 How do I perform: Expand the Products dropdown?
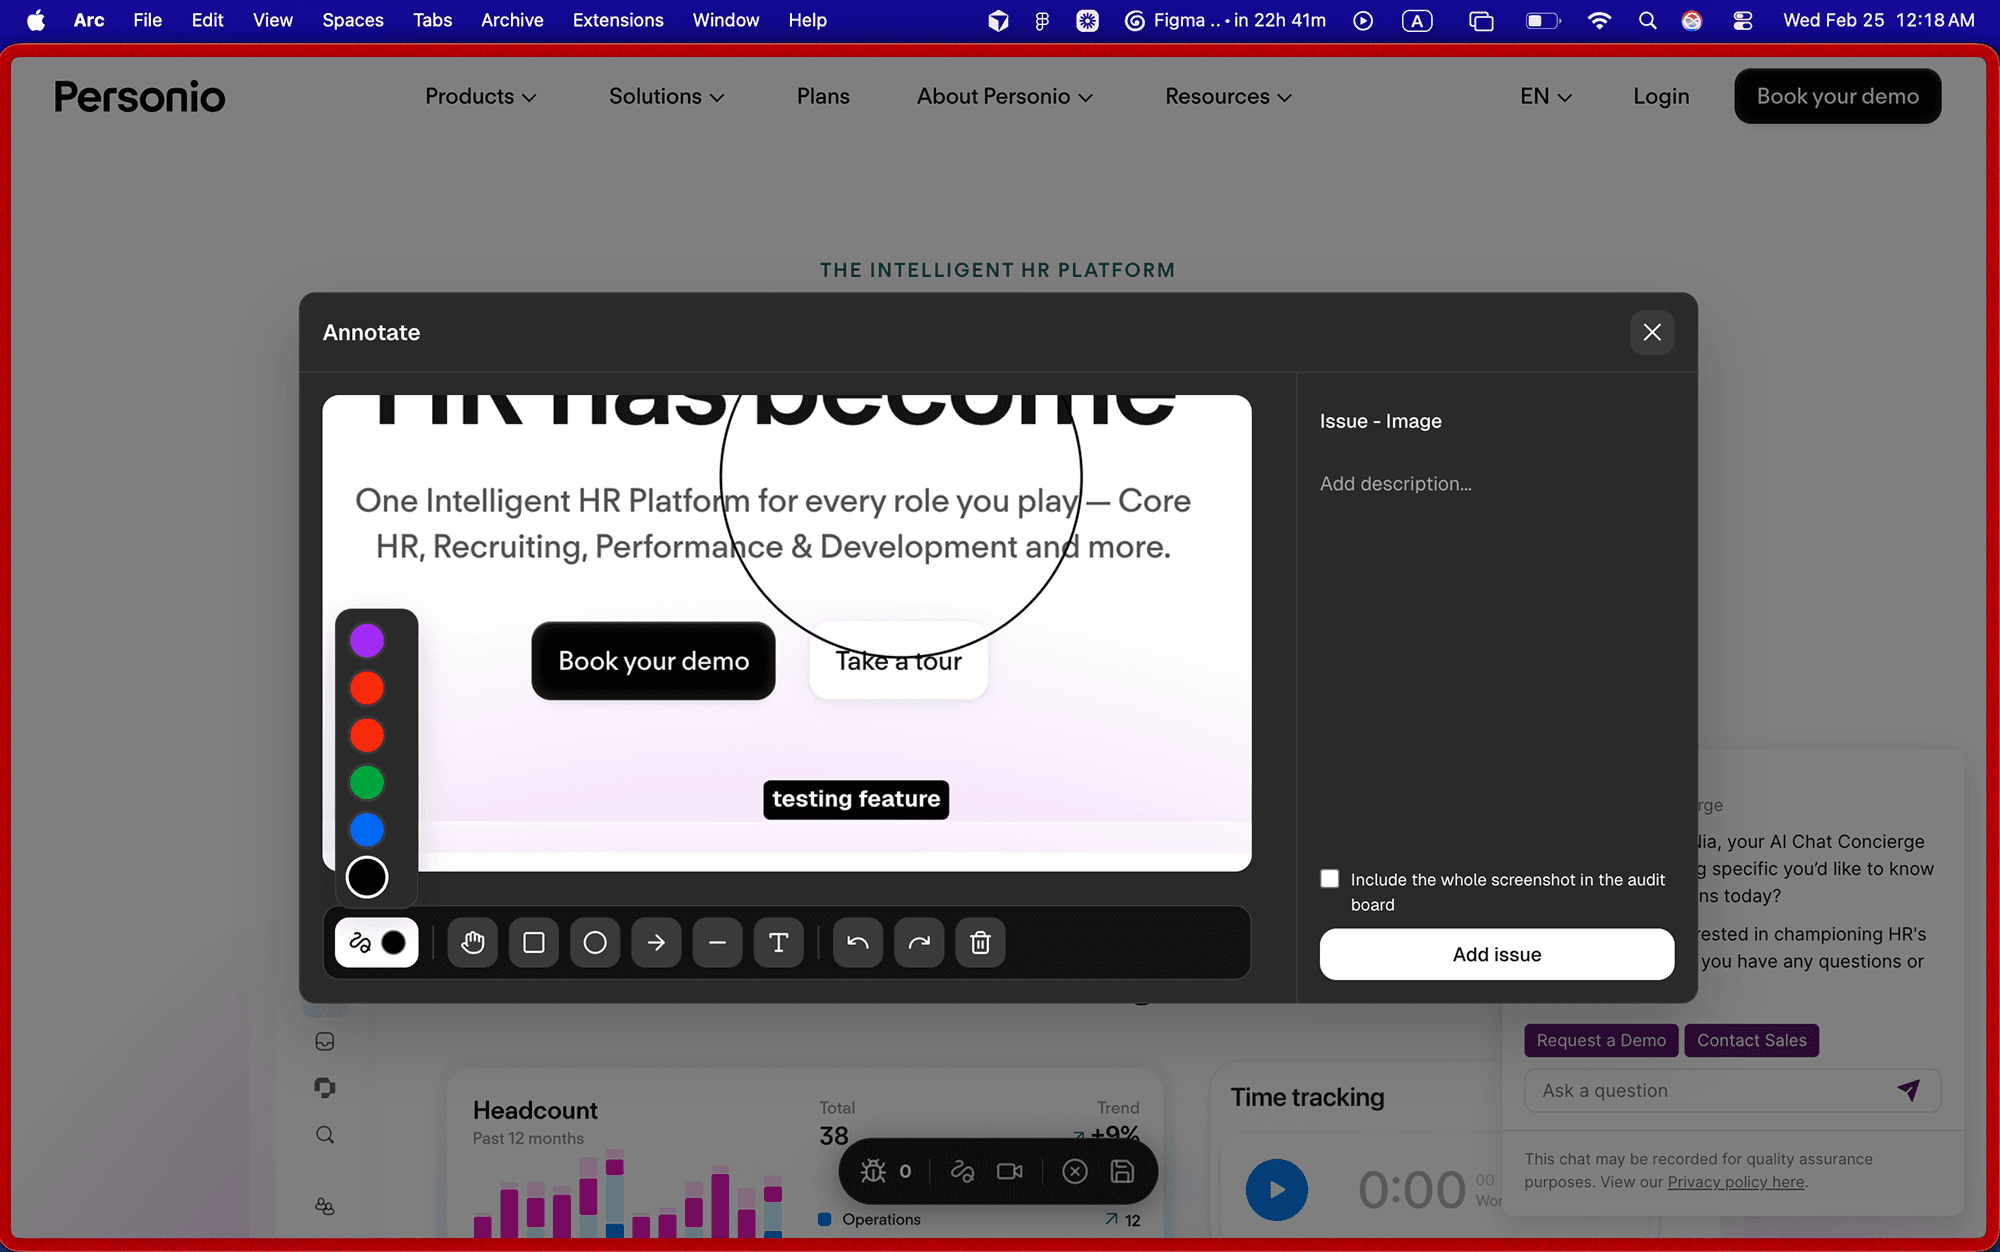481,96
